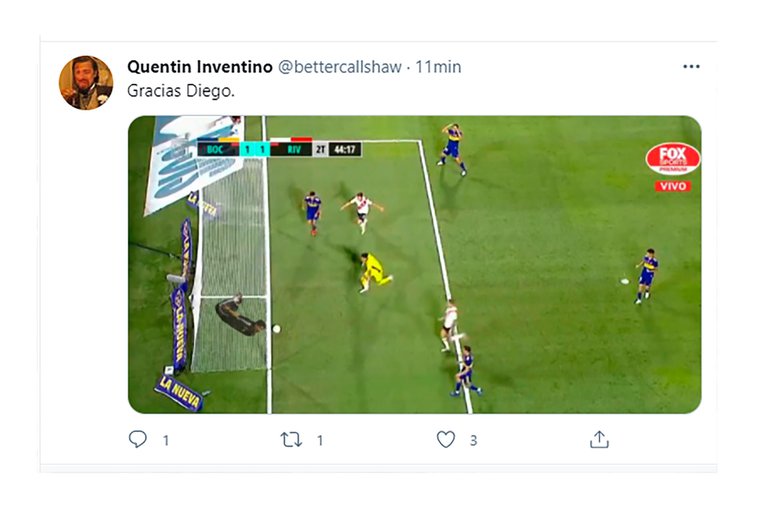The width and height of the screenshot is (768, 512).
Task: Open the 11min timestamp link
Action: tap(438, 67)
